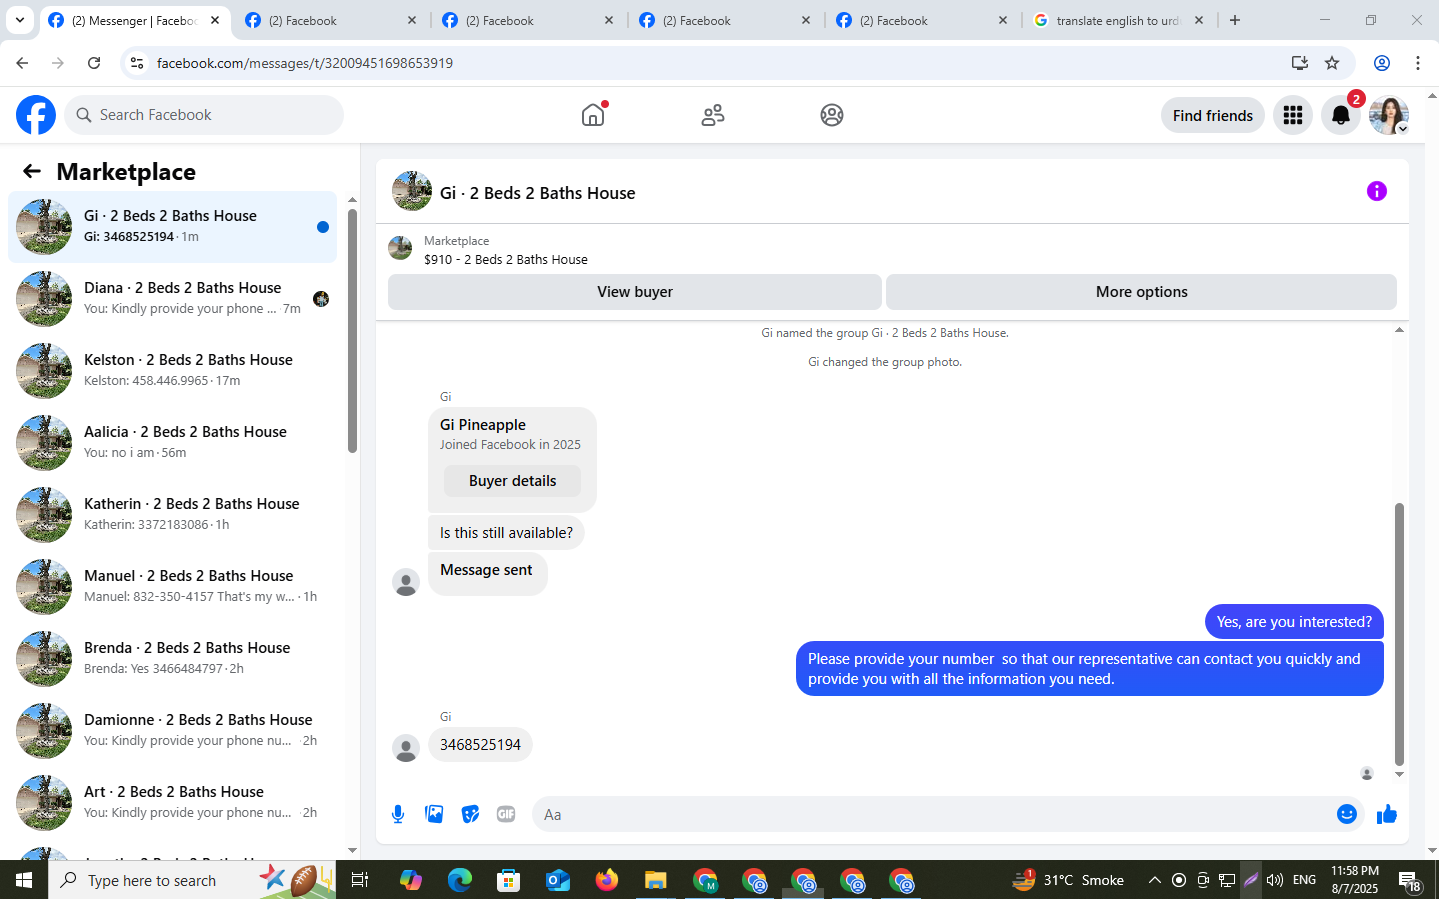Image resolution: width=1439 pixels, height=899 pixels.
Task: Open Manuel 2 Beds 2 Baths conversation
Action: (172, 587)
